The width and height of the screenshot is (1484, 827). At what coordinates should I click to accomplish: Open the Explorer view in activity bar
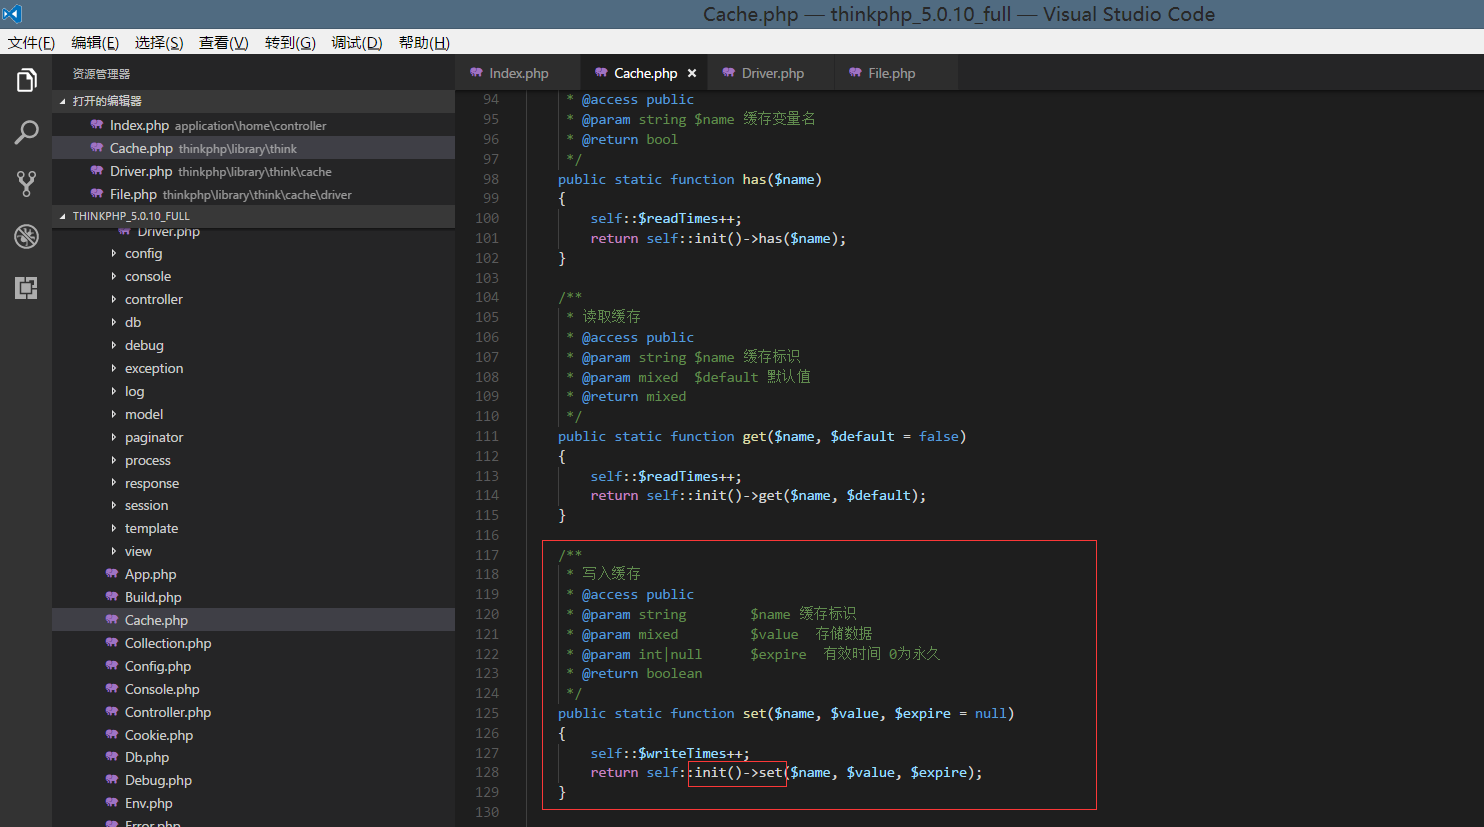click(26, 80)
